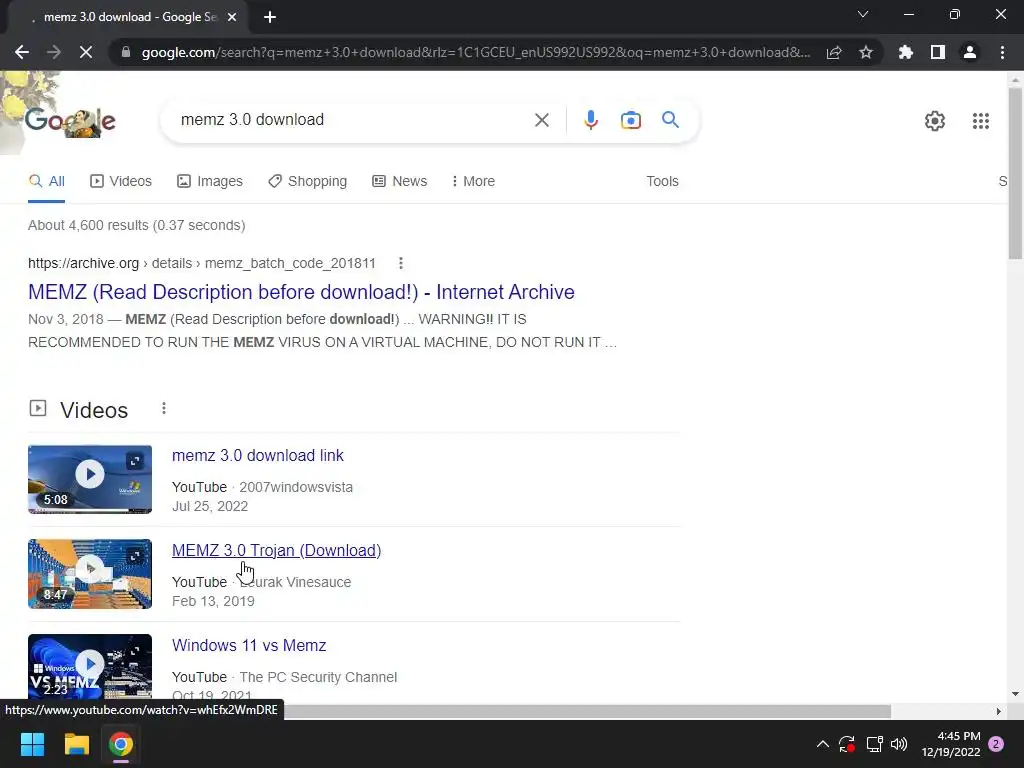Open the memz 3.0 download link video
The image size is (1024, 768).
[x=257, y=456]
